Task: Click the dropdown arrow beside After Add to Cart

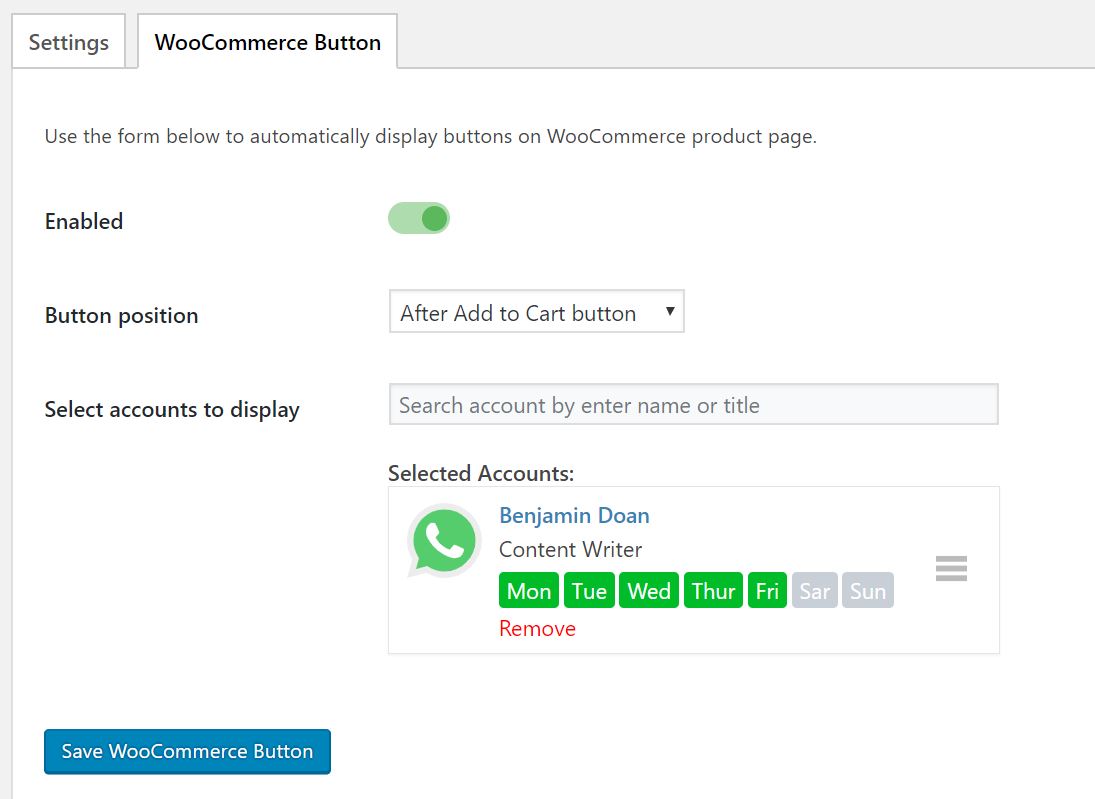Action: [x=670, y=311]
